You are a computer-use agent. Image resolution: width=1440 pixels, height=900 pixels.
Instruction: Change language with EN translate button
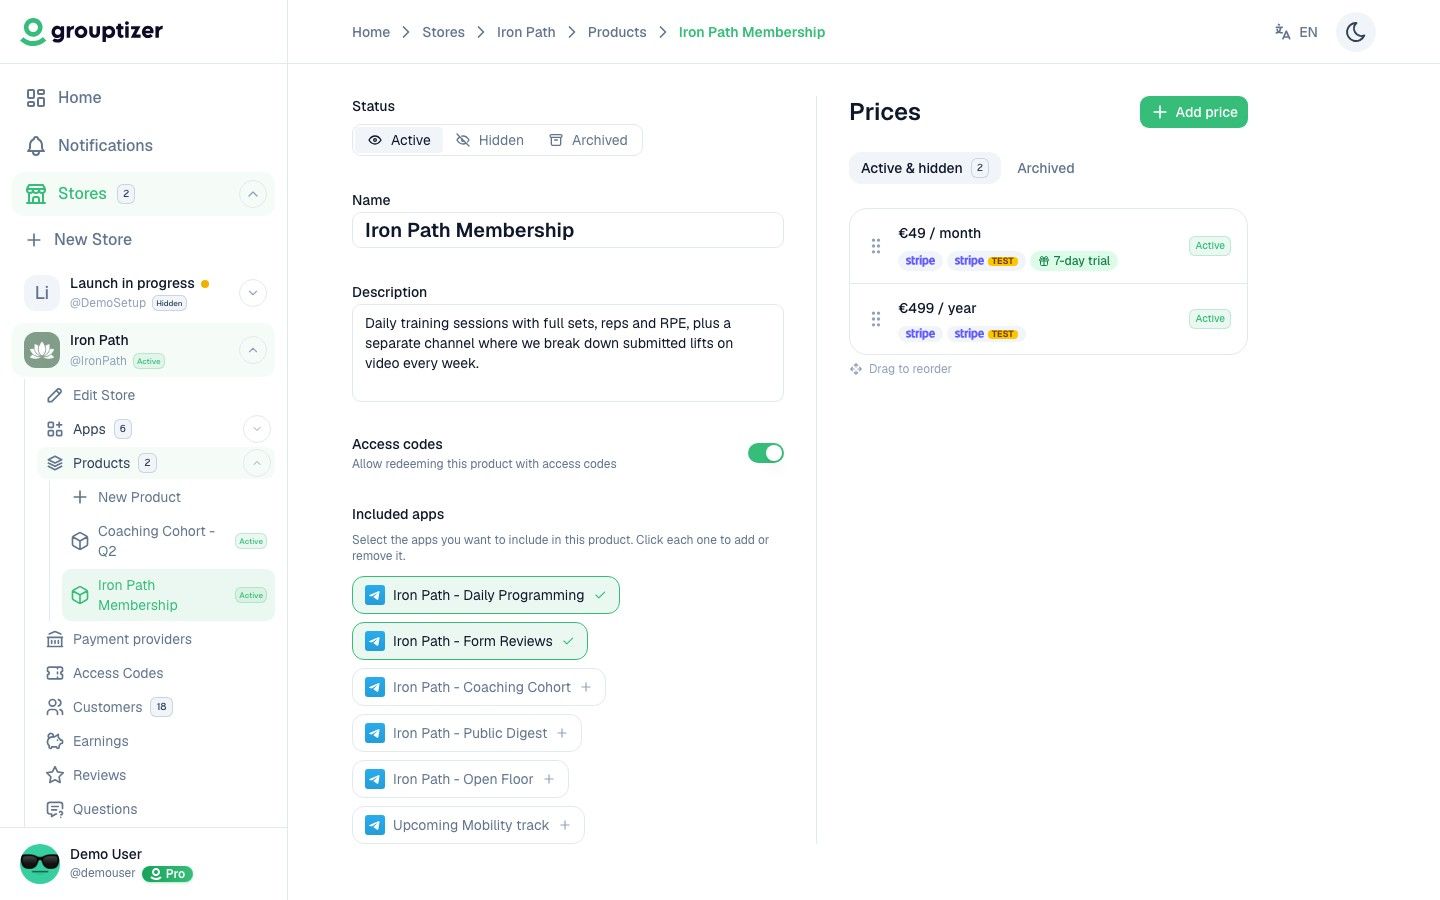[1296, 32]
